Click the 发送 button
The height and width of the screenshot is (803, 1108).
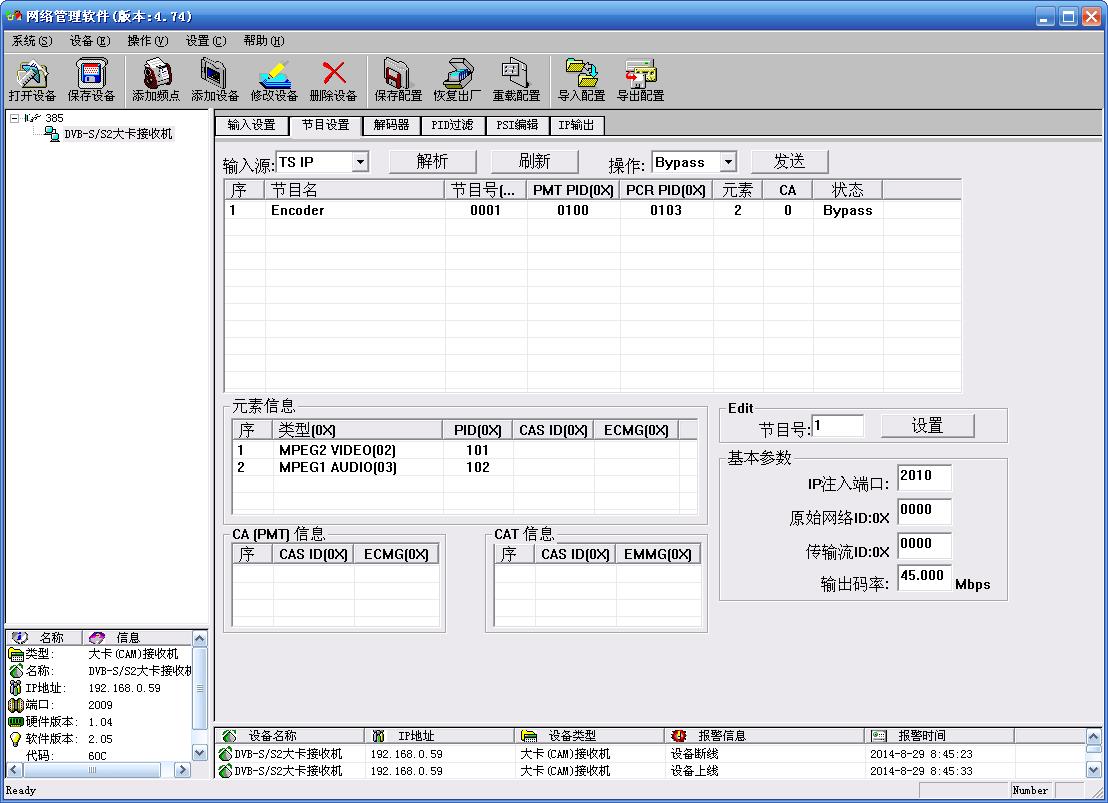pyautogui.click(x=789, y=162)
